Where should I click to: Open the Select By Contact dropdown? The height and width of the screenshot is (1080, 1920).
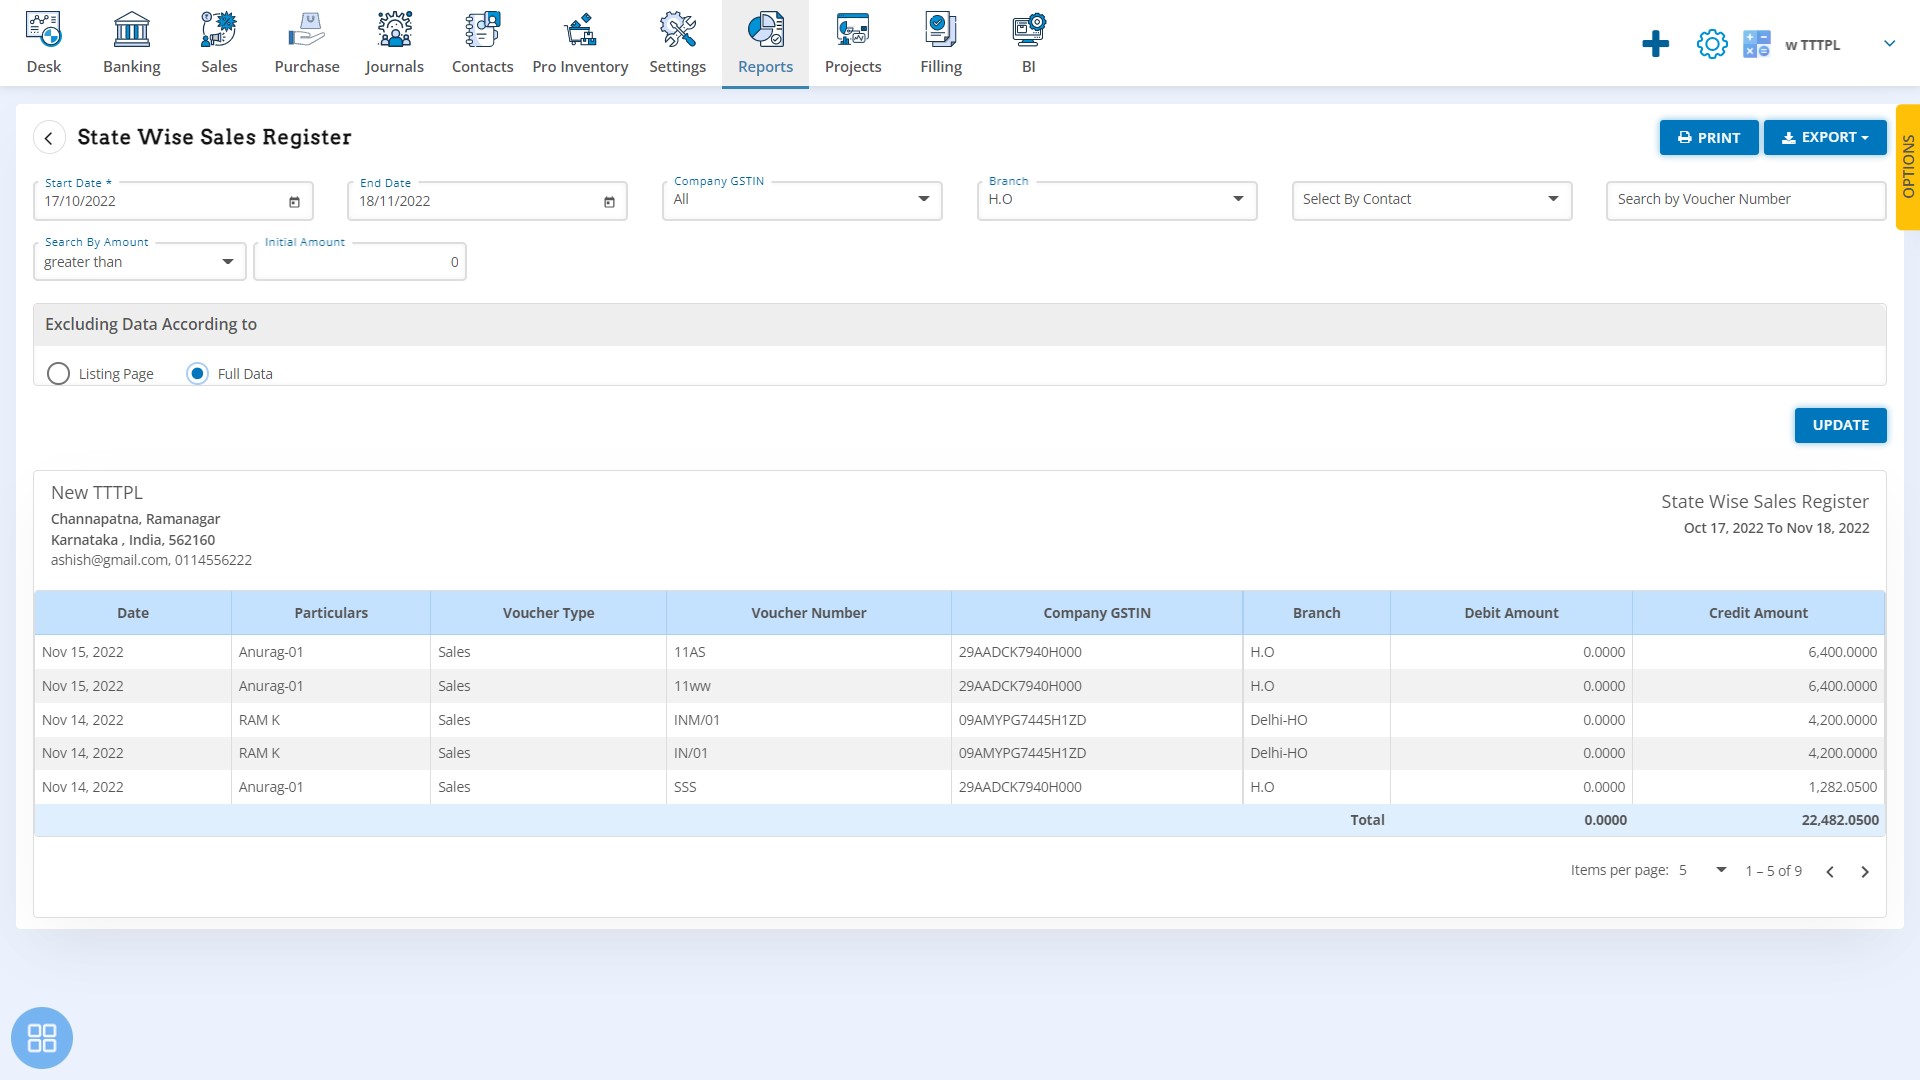tap(1432, 200)
